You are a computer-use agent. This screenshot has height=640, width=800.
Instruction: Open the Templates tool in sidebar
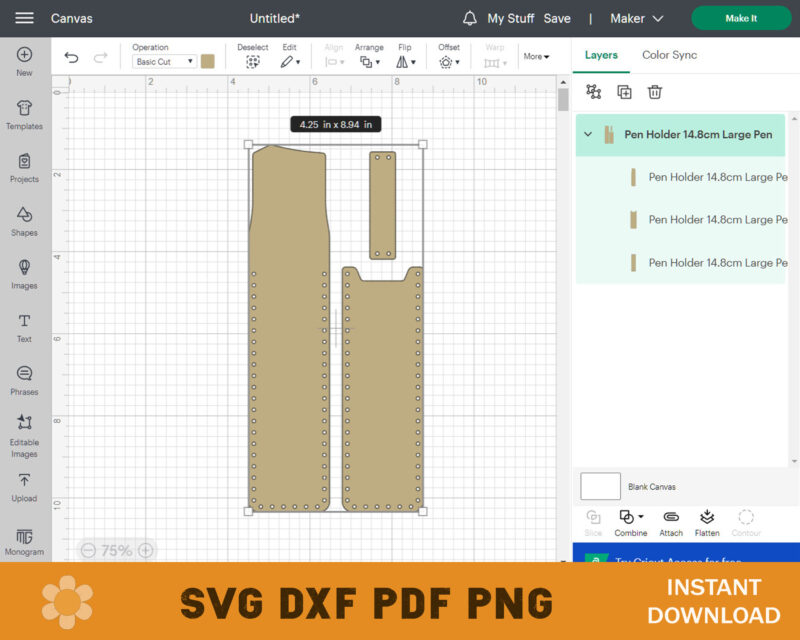(x=24, y=114)
